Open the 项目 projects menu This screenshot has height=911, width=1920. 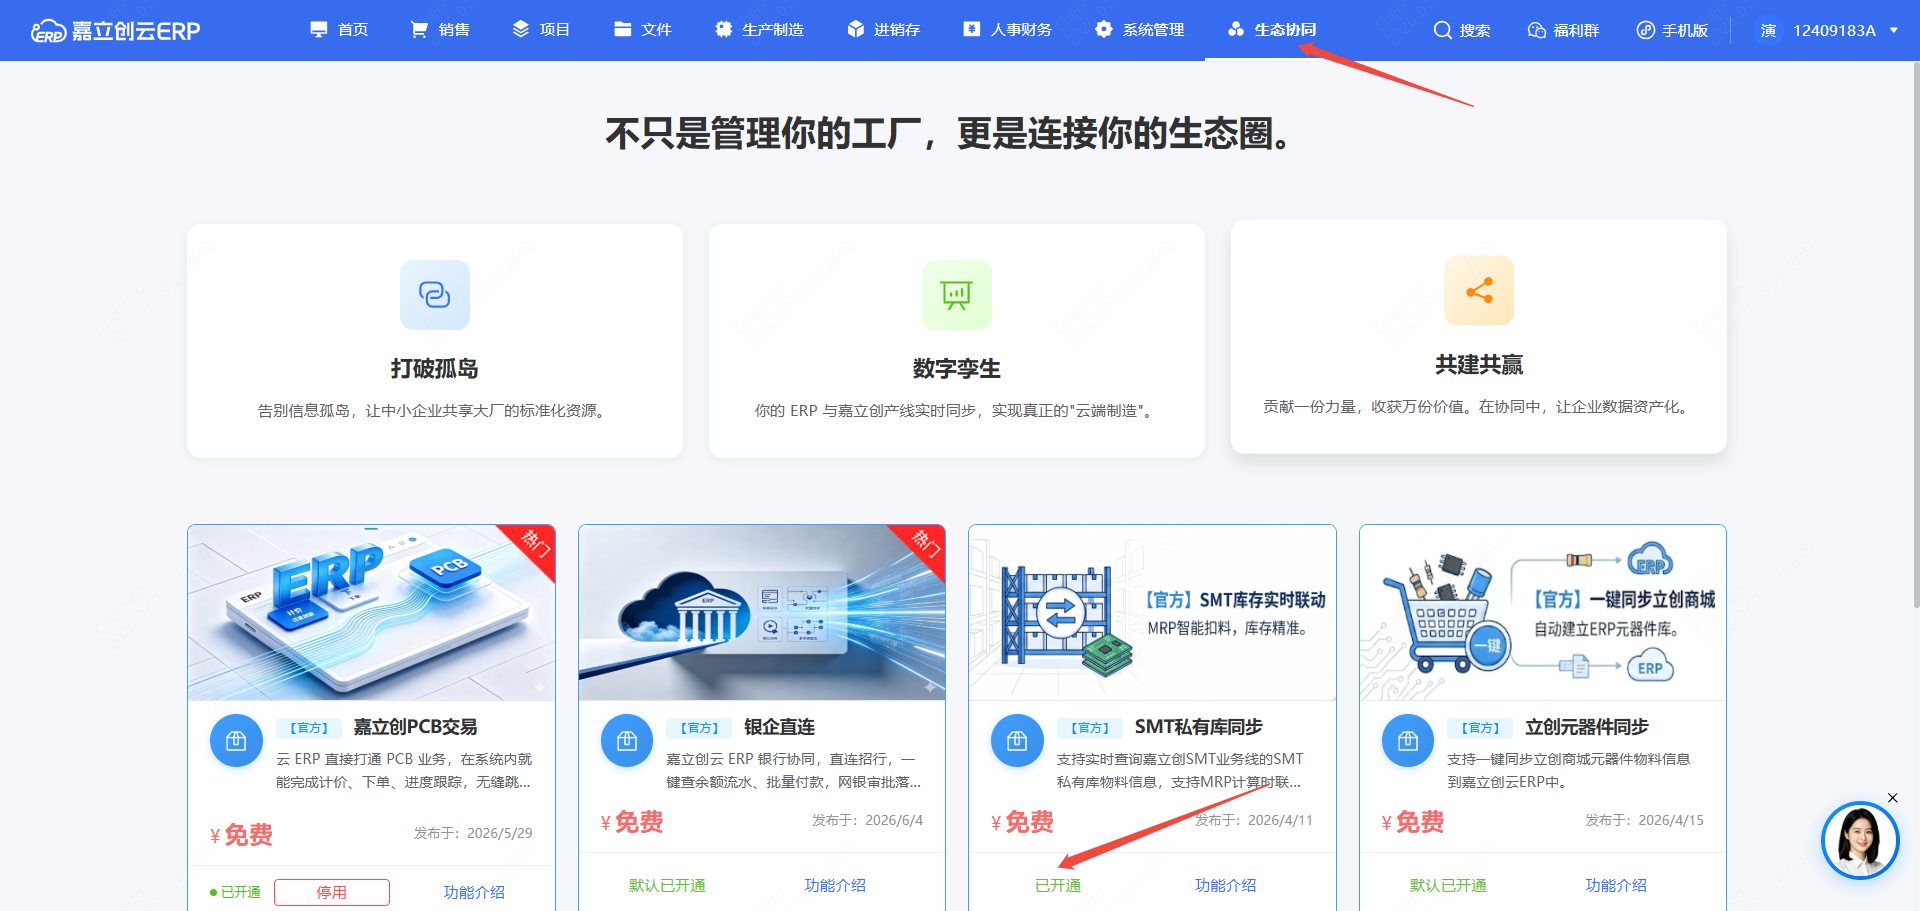click(541, 30)
